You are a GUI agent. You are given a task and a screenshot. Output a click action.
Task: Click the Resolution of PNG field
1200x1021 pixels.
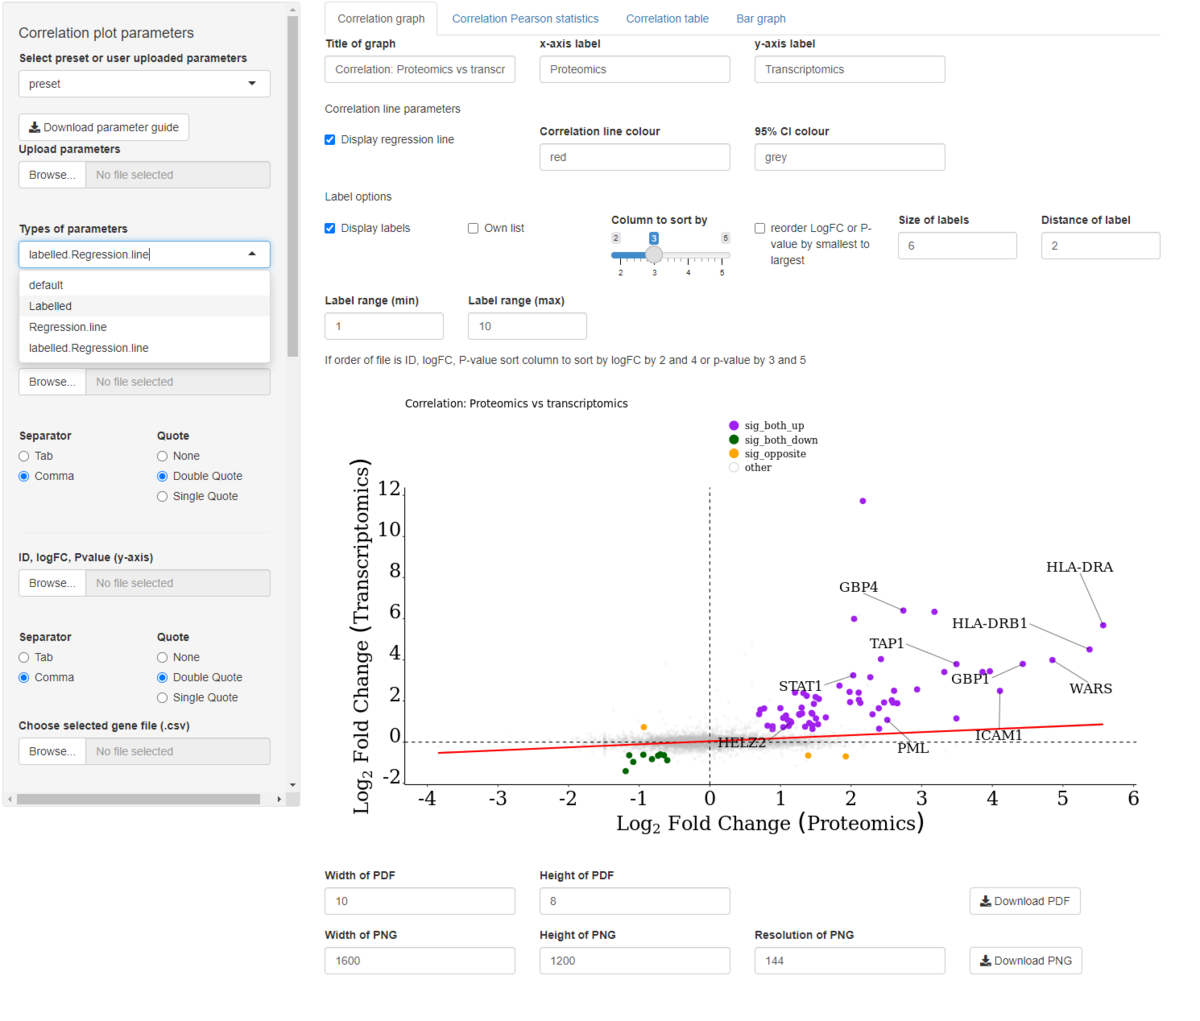tap(850, 961)
